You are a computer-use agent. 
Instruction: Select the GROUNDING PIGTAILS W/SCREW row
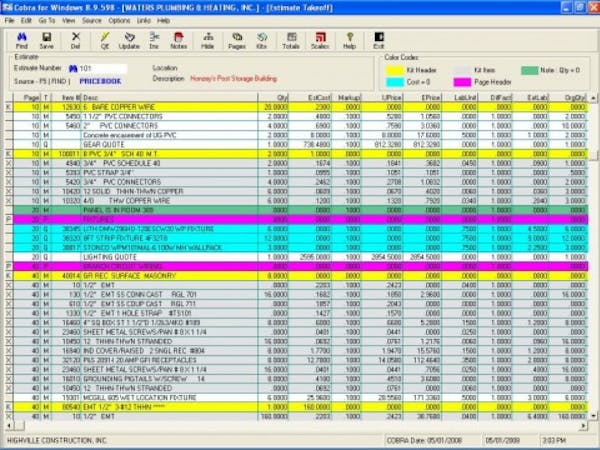pos(301,379)
